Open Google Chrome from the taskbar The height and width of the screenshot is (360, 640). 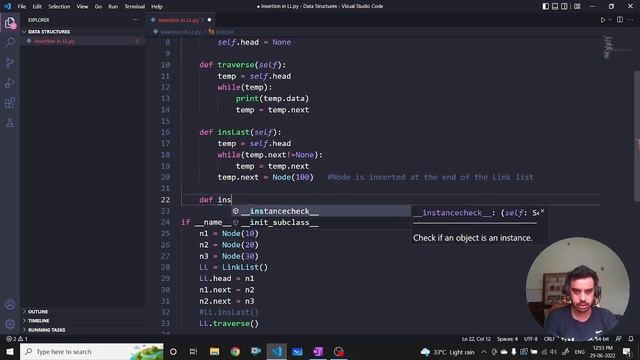(235, 351)
